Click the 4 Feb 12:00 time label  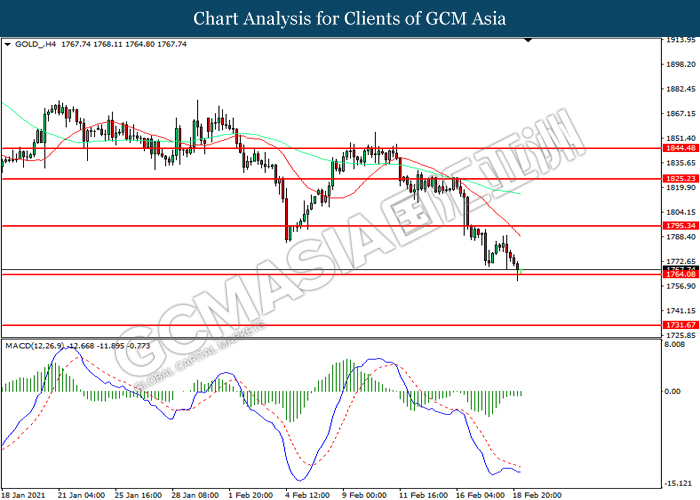click(x=308, y=495)
